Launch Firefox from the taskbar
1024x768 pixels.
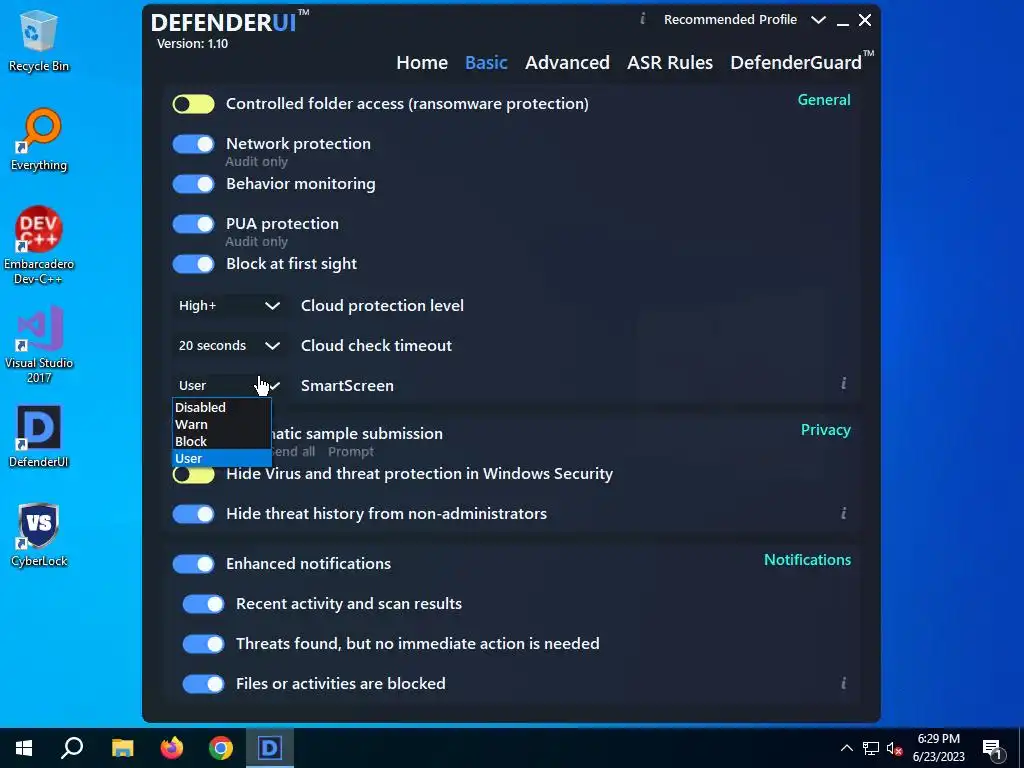point(172,748)
